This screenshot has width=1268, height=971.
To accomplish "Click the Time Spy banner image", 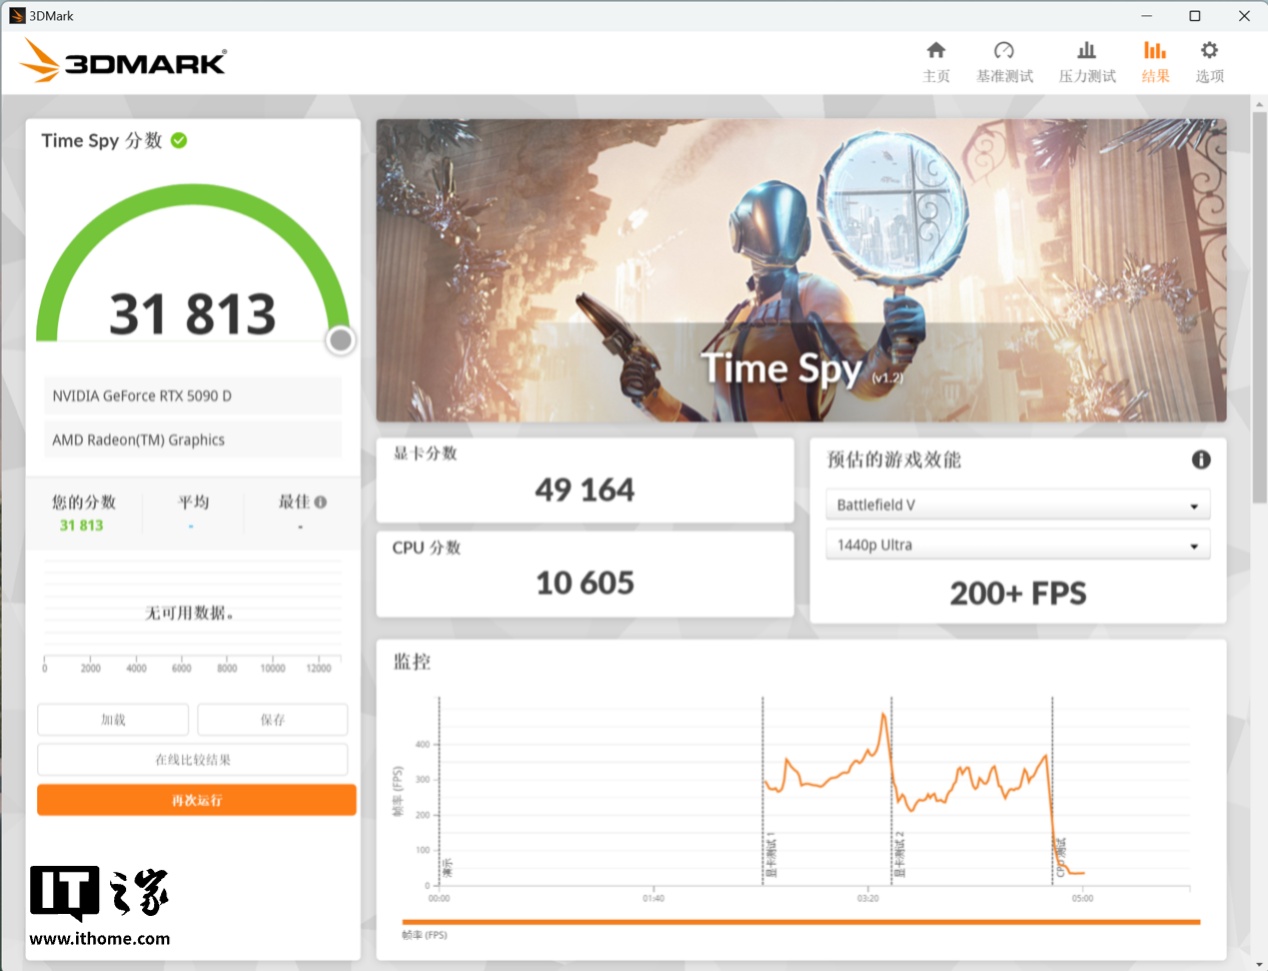I will click(x=800, y=270).
